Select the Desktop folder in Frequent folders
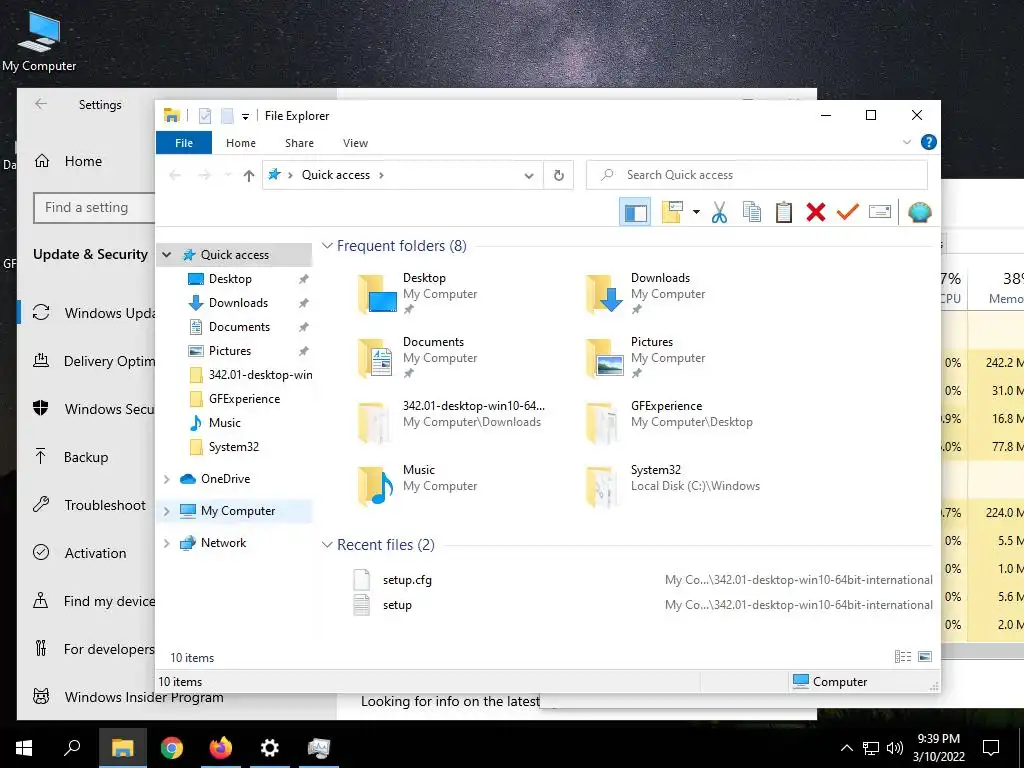The image size is (1024, 768). (418, 293)
